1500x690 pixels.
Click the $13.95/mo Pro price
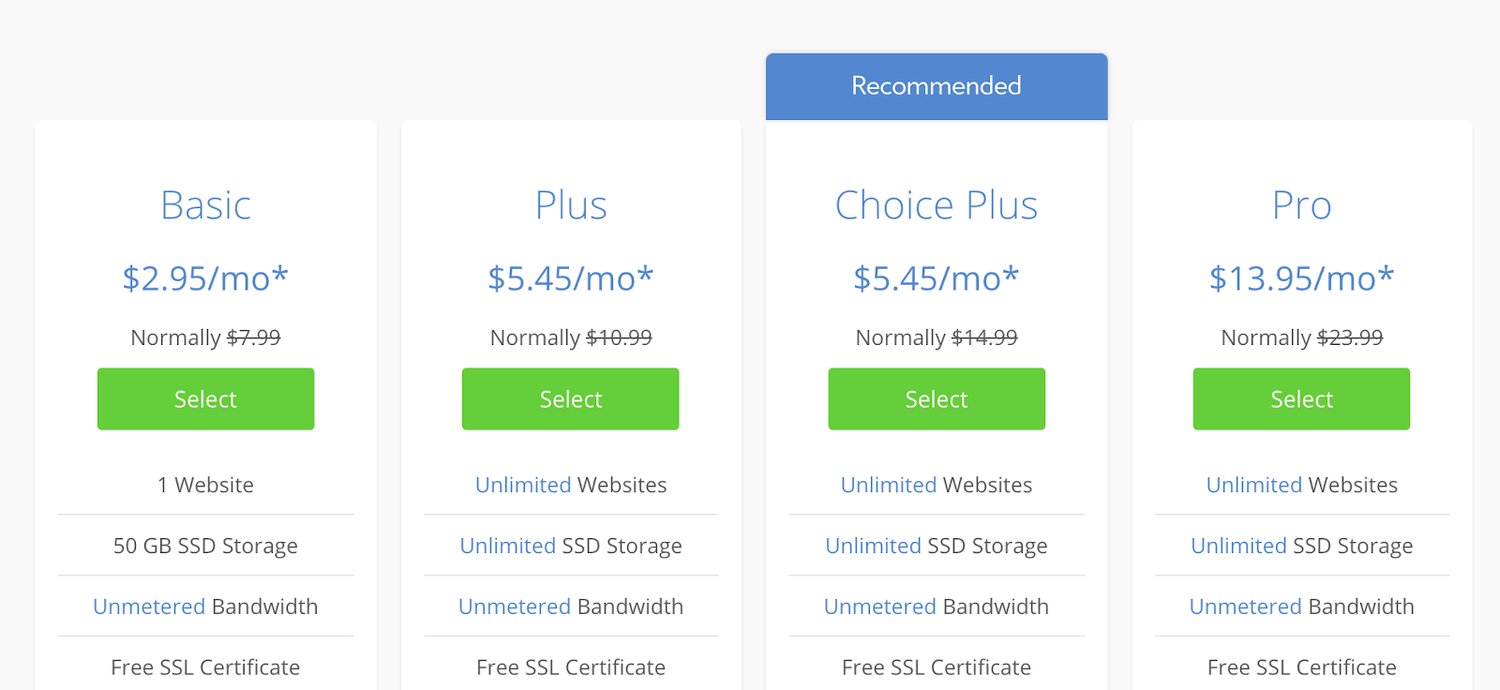point(1301,278)
